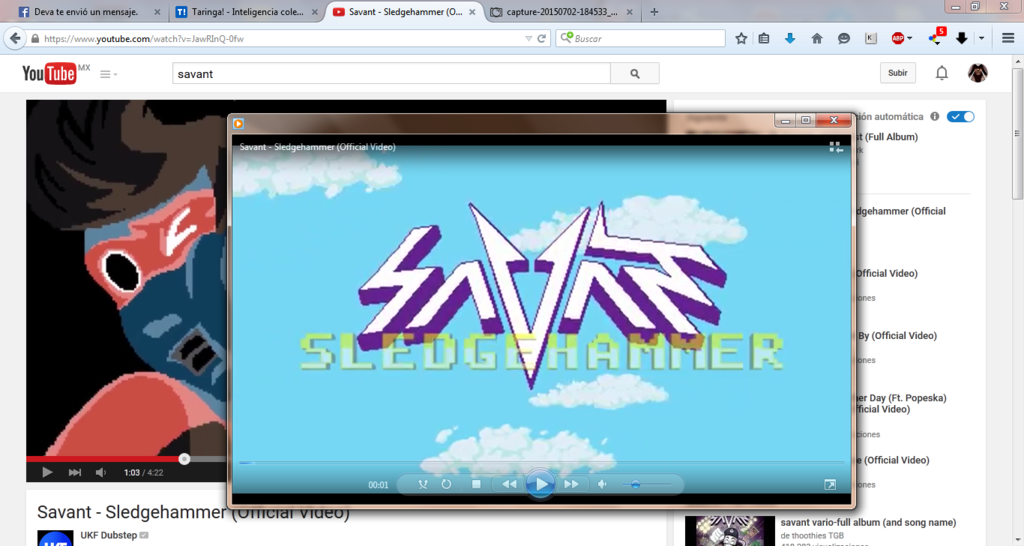
Task: Switch Media Player to Library view
Action: tap(835, 148)
